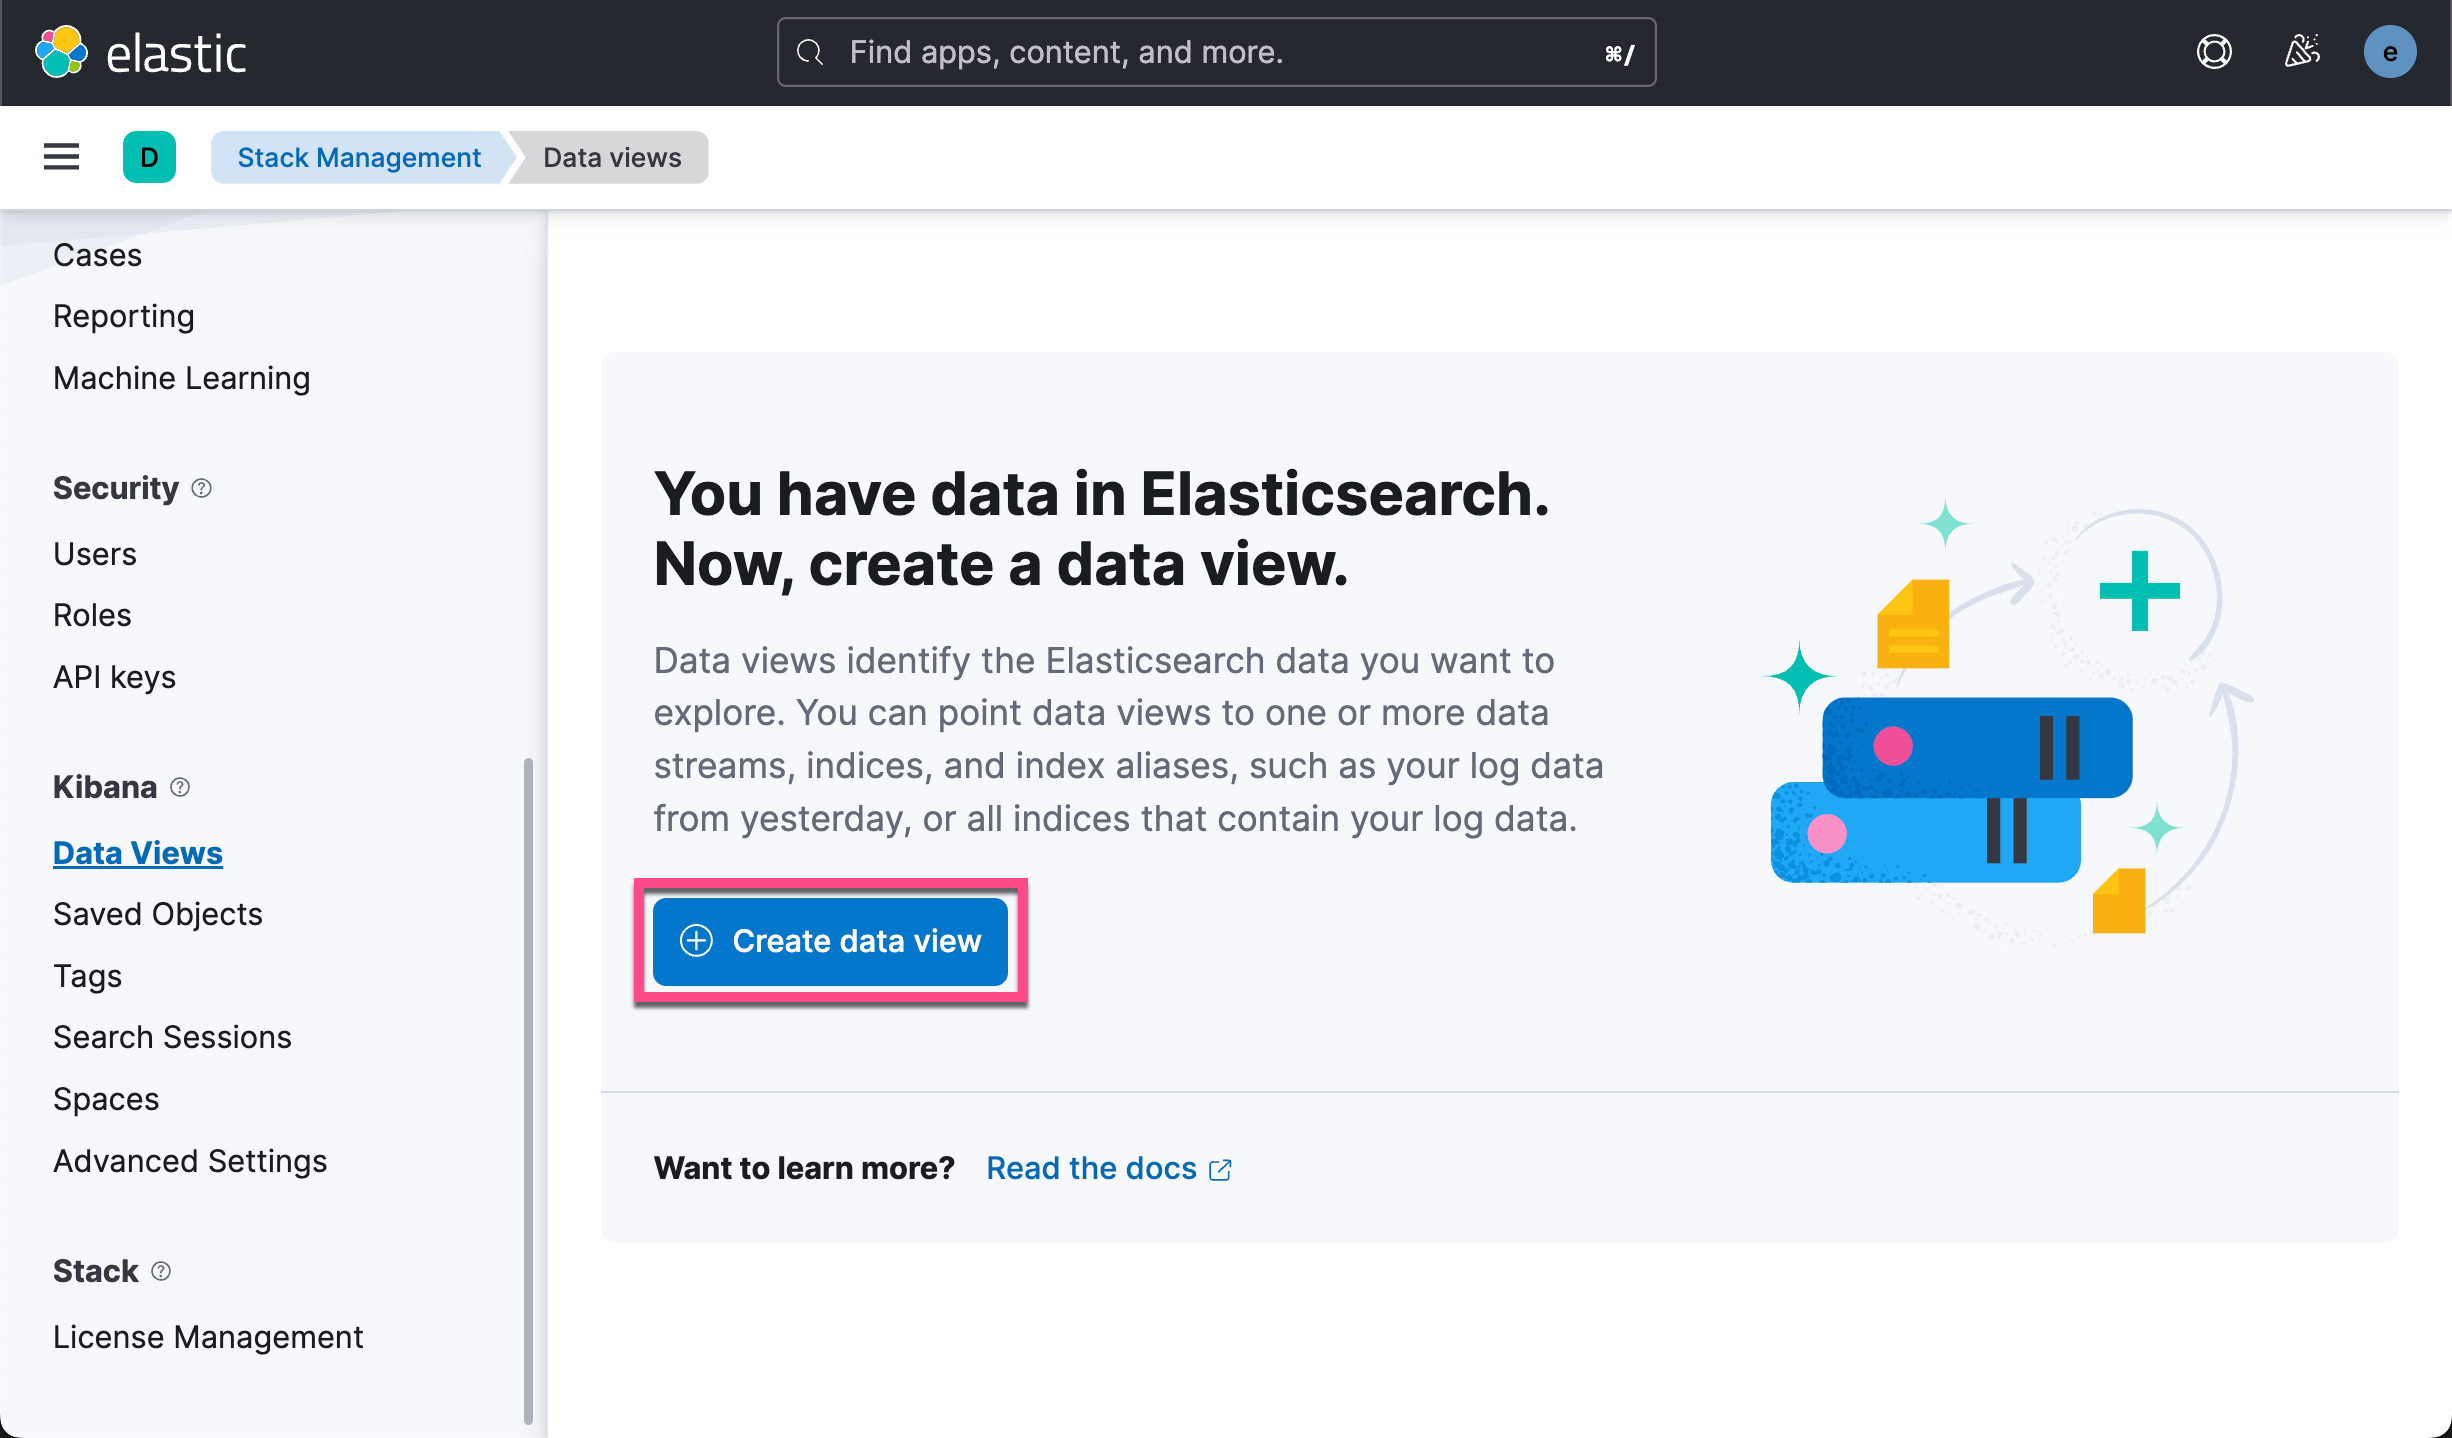Open API keys under Security
The width and height of the screenshot is (2452, 1438).
point(114,677)
